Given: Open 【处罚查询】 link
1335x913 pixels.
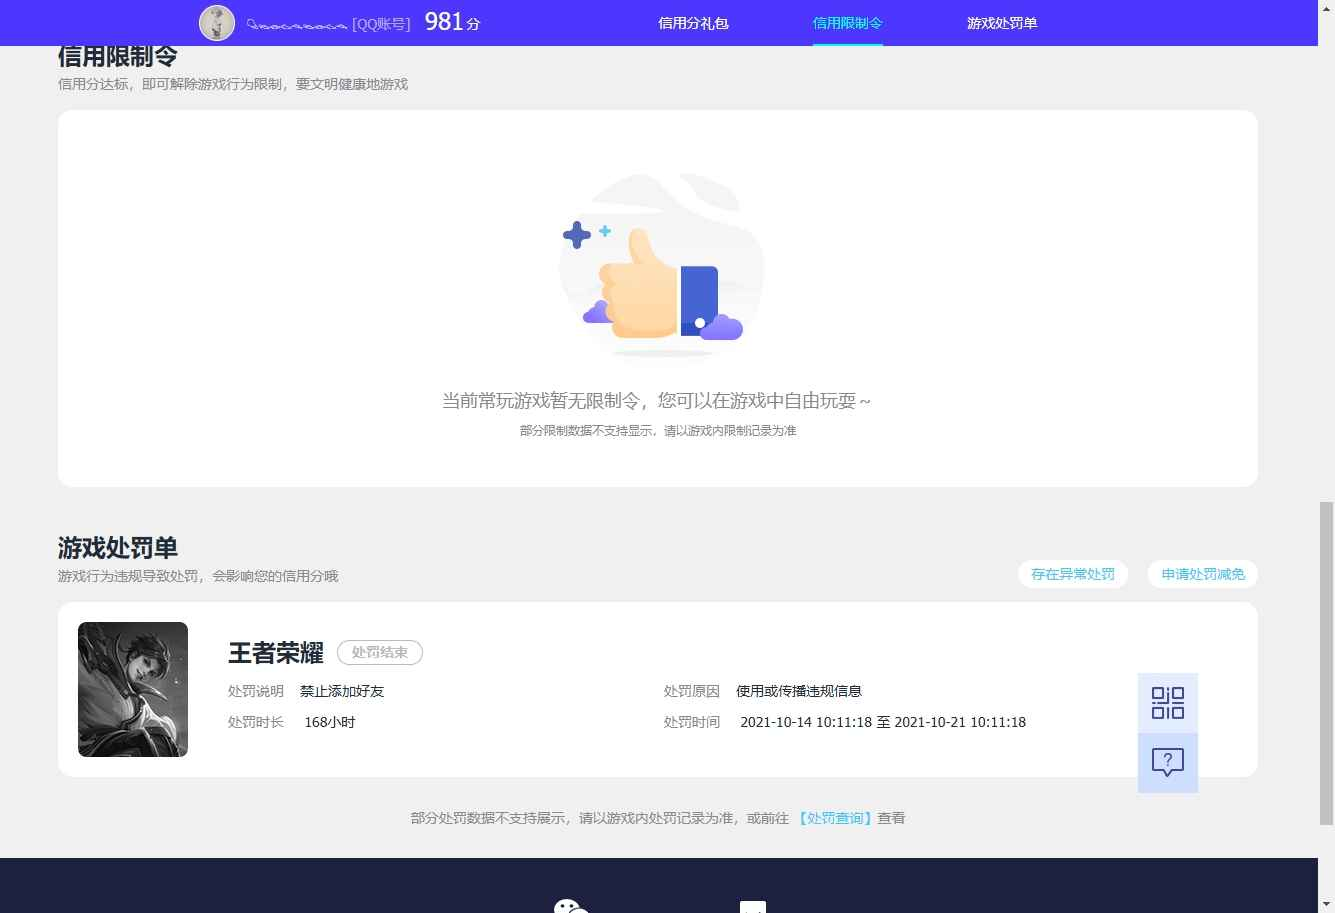Looking at the screenshot, I should [835, 818].
